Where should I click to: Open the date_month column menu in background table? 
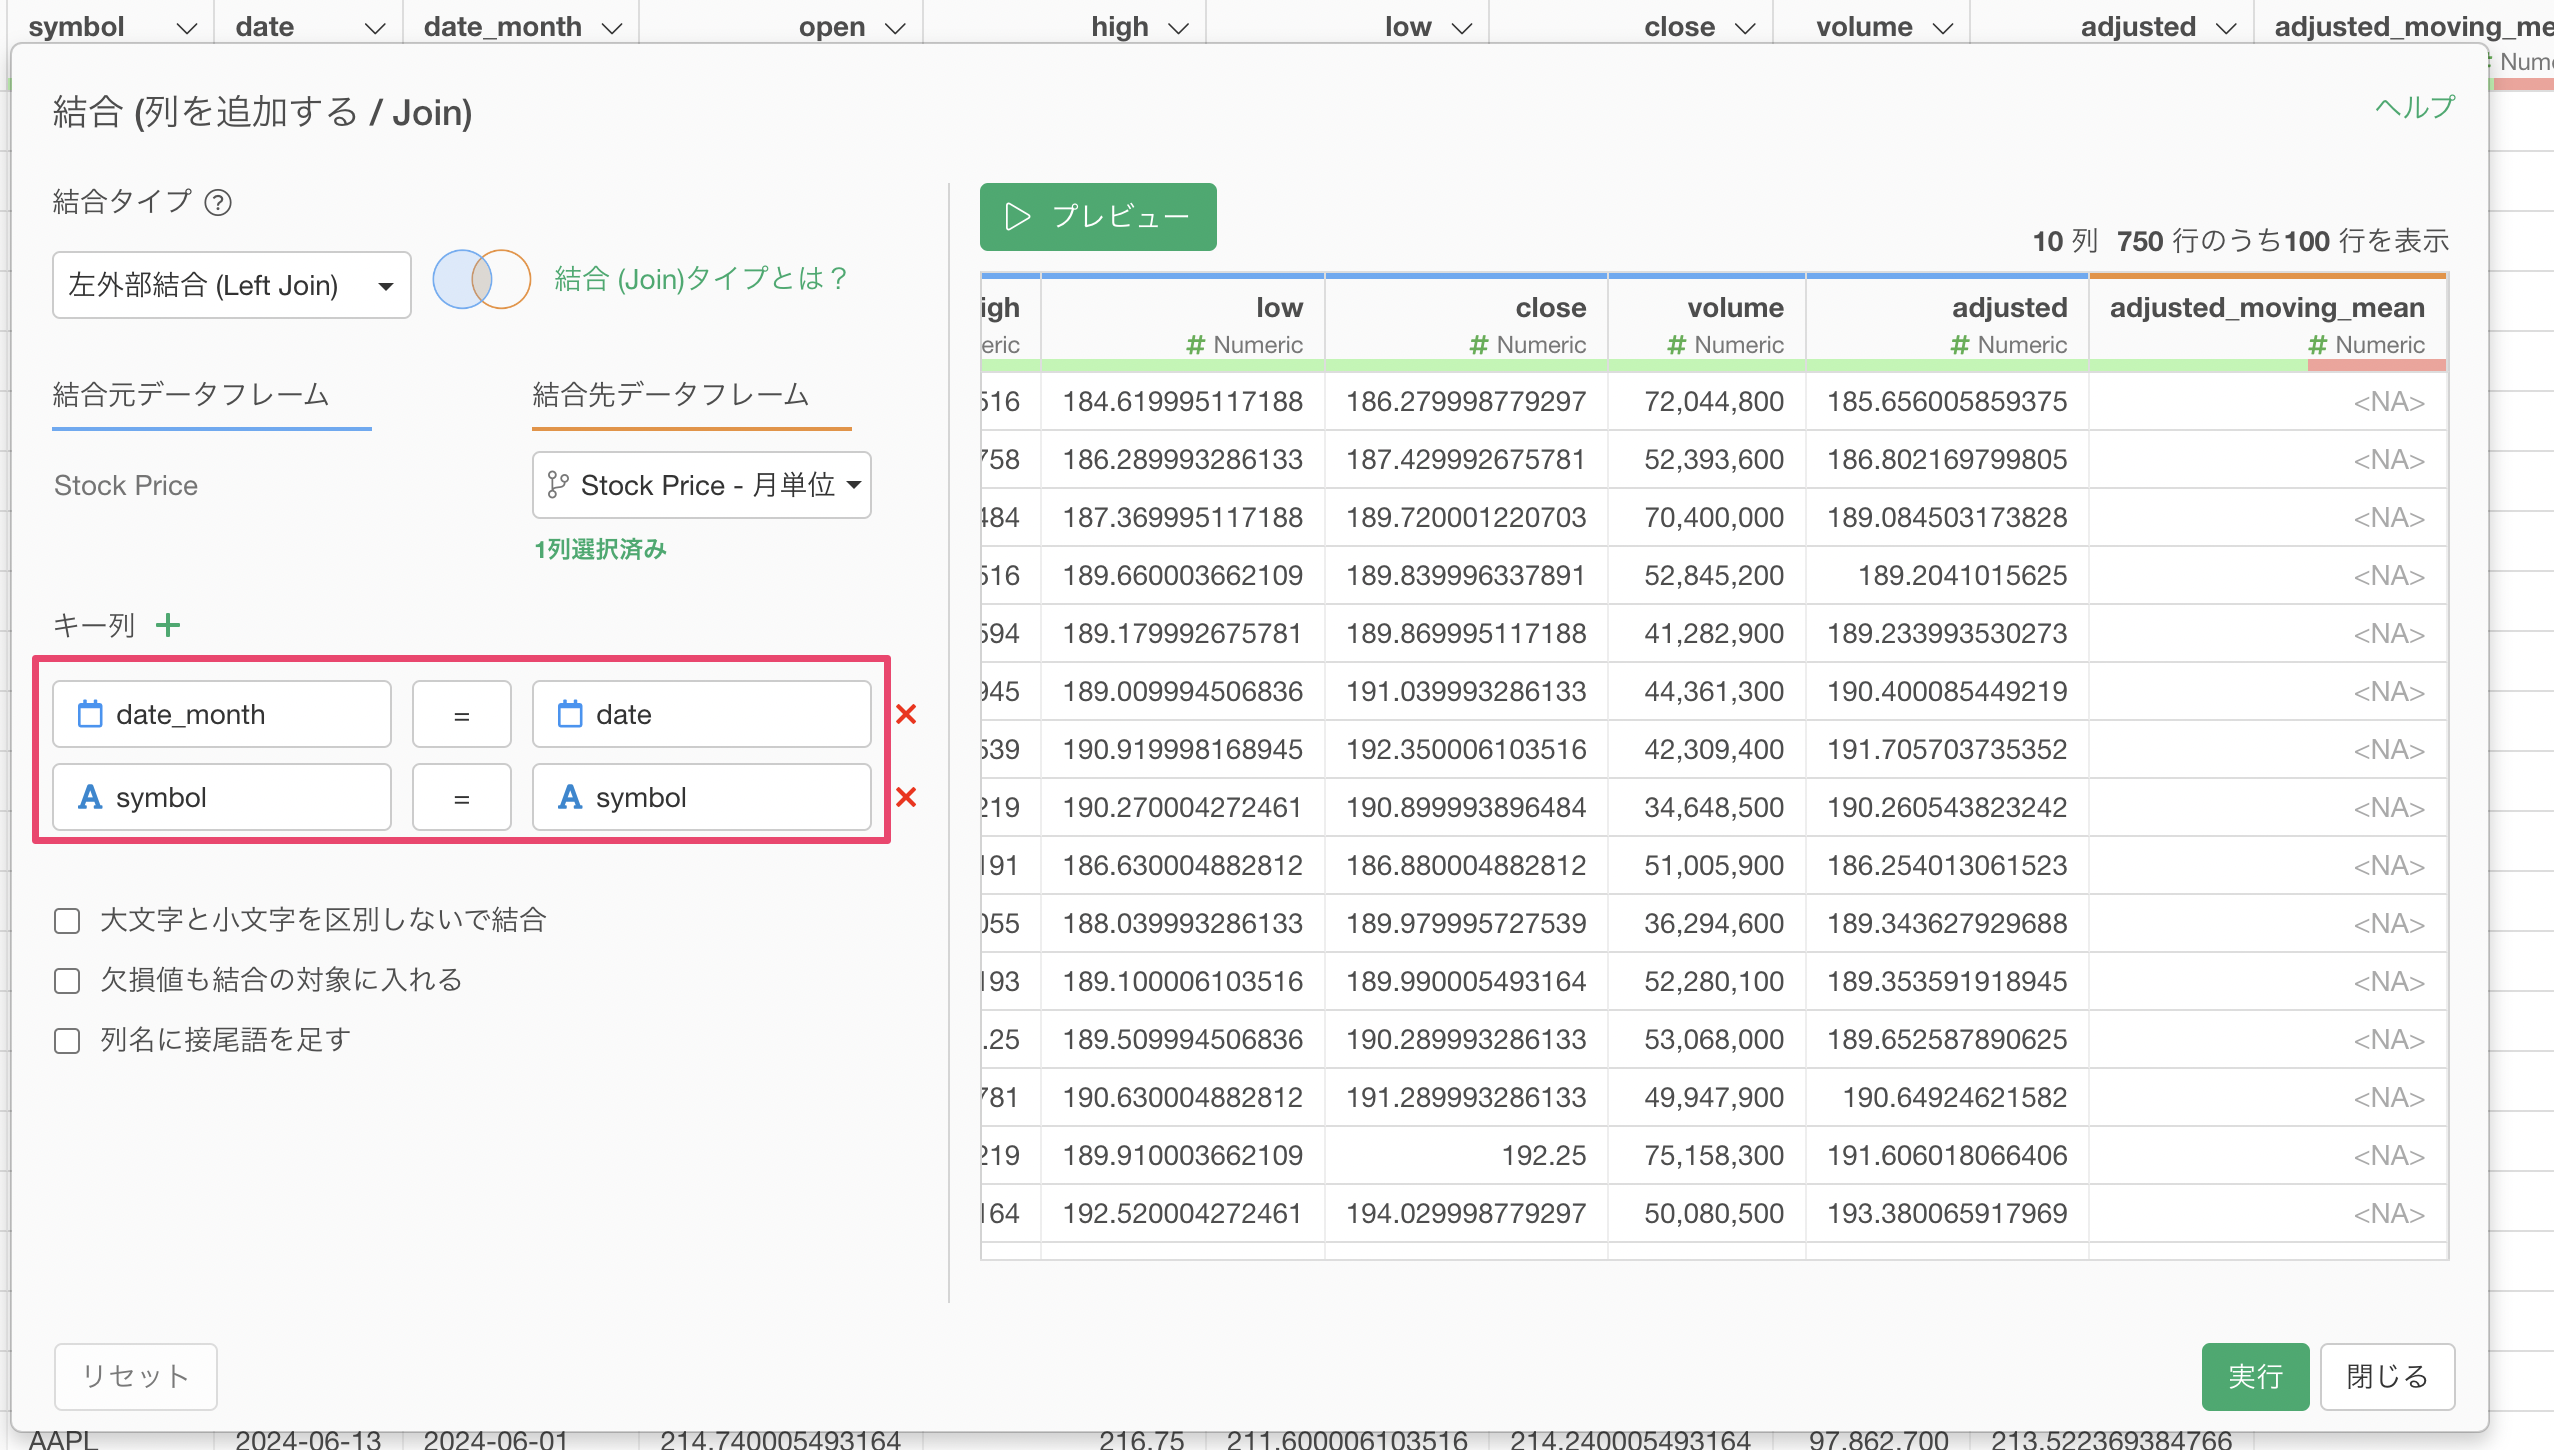(x=612, y=28)
